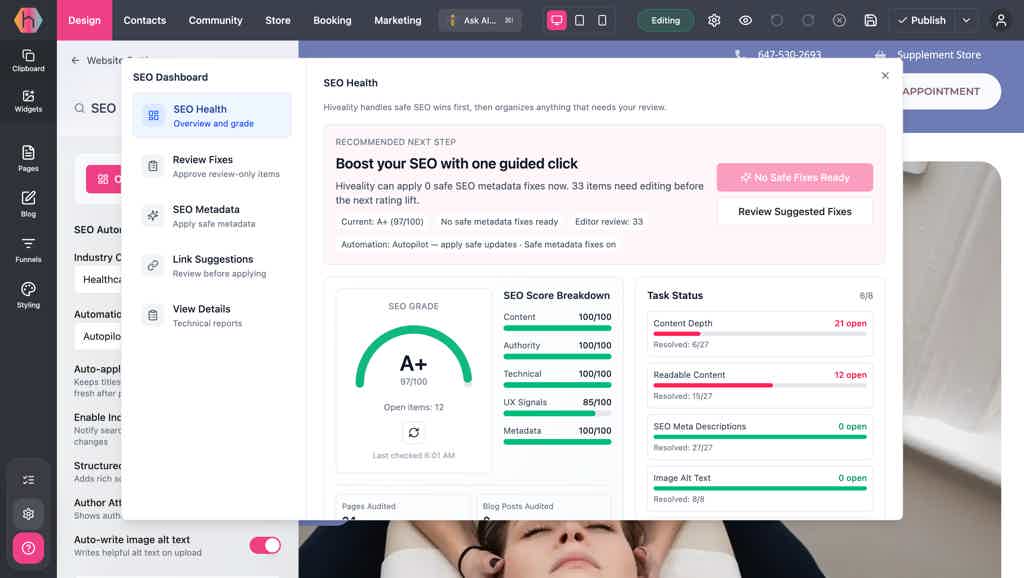Click the "No safe metadata fixes ready" chip
The width and height of the screenshot is (1024, 578).
[499, 222]
